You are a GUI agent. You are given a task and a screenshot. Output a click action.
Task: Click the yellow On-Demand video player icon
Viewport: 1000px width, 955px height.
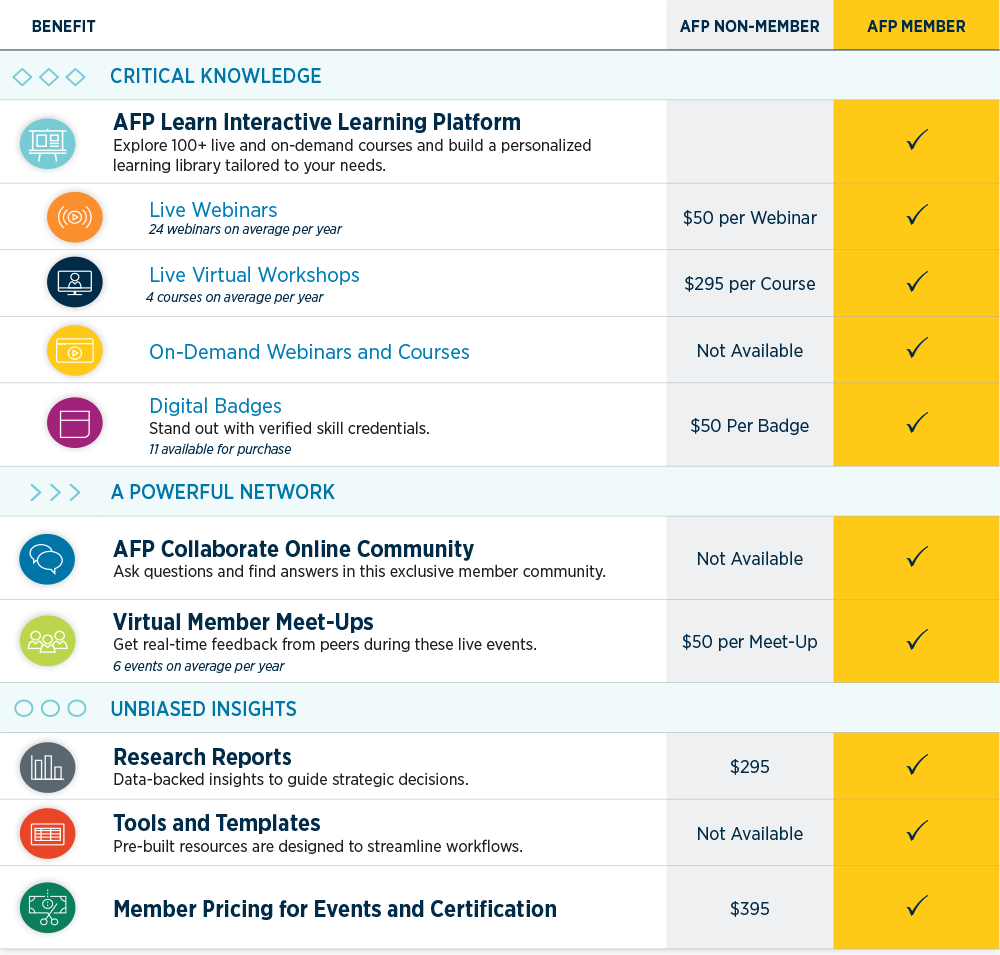tap(75, 351)
